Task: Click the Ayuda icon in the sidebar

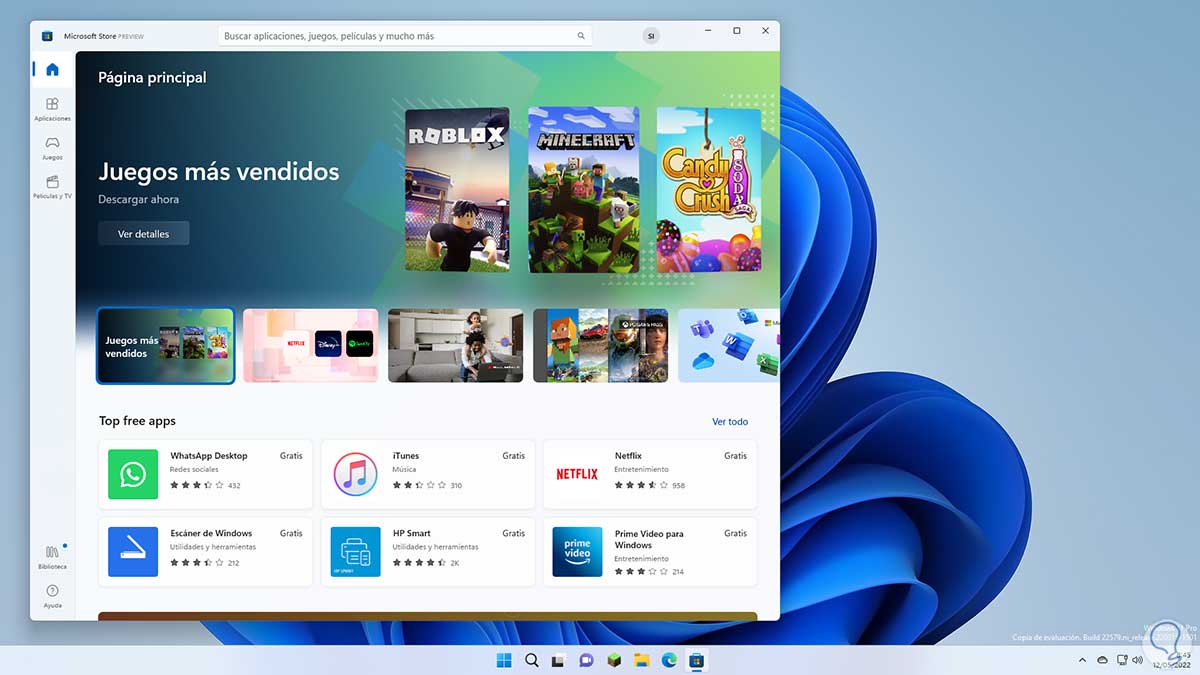Action: point(52,593)
